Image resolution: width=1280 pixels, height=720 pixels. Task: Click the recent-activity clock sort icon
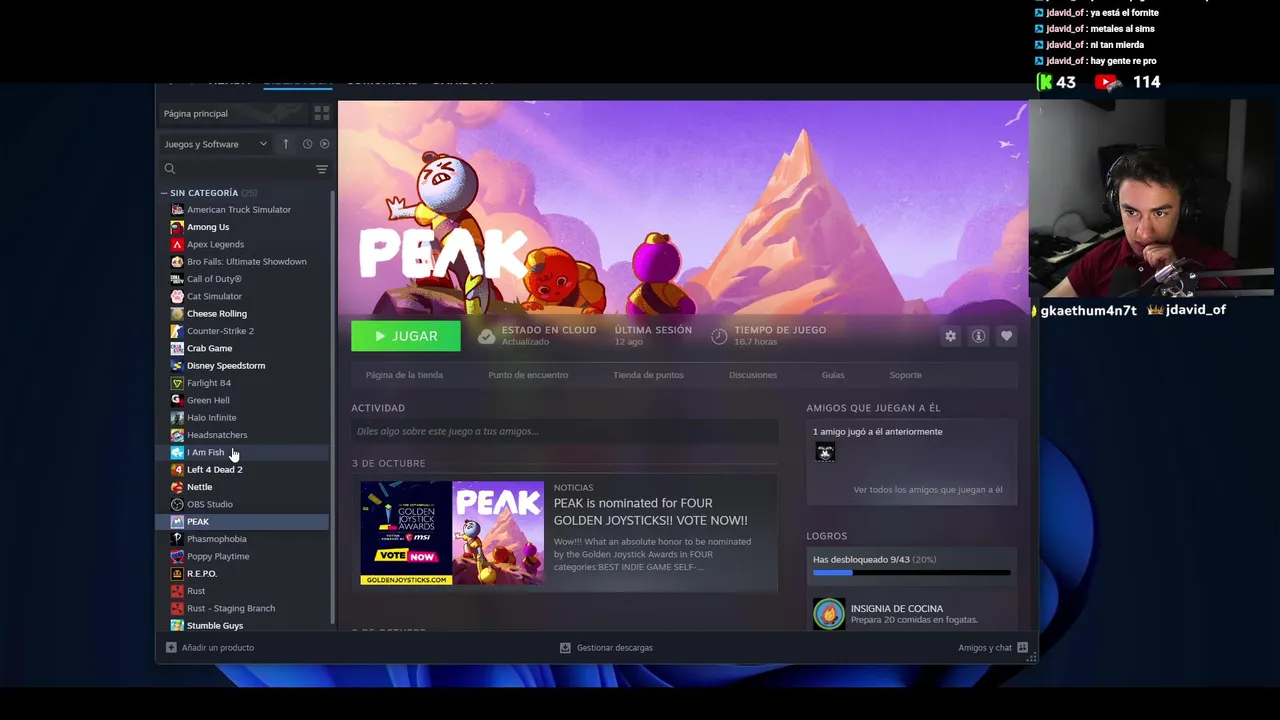(x=307, y=144)
